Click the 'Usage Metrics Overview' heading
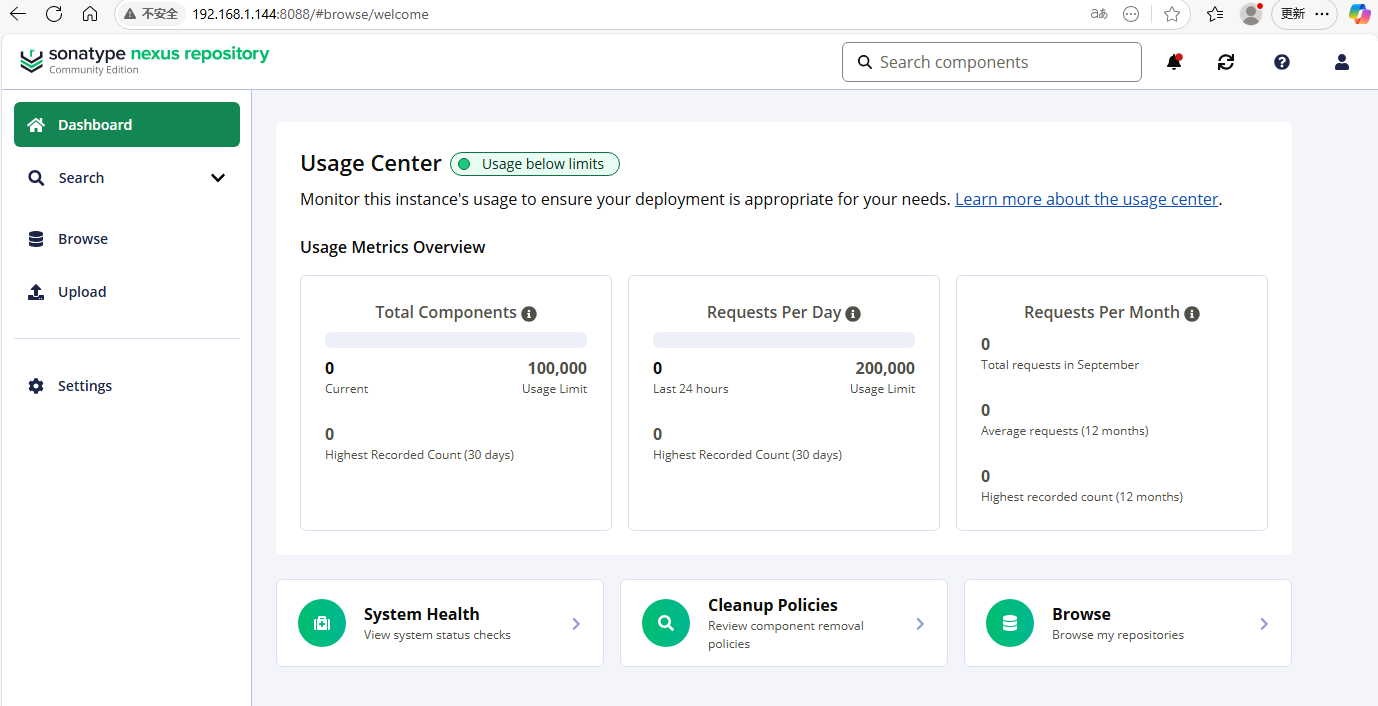 [393, 247]
